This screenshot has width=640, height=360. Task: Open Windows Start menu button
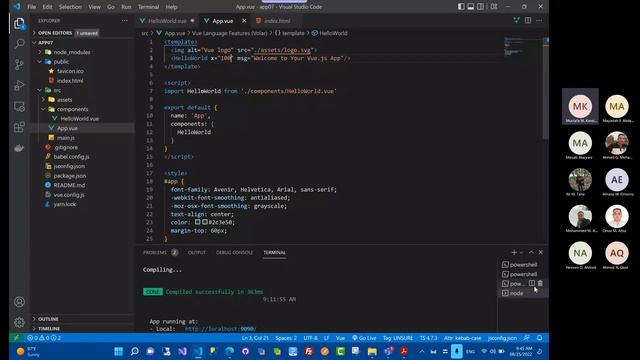tap(118, 351)
